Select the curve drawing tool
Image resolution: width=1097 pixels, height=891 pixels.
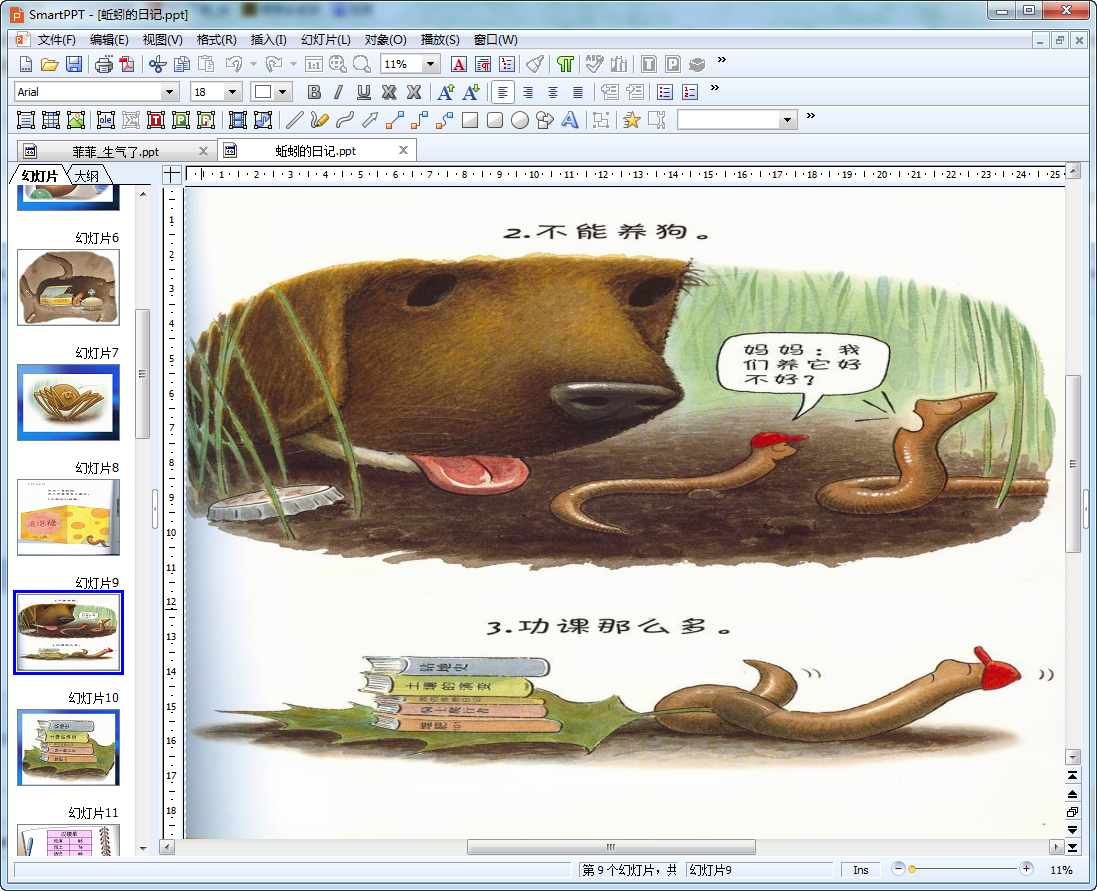click(345, 120)
